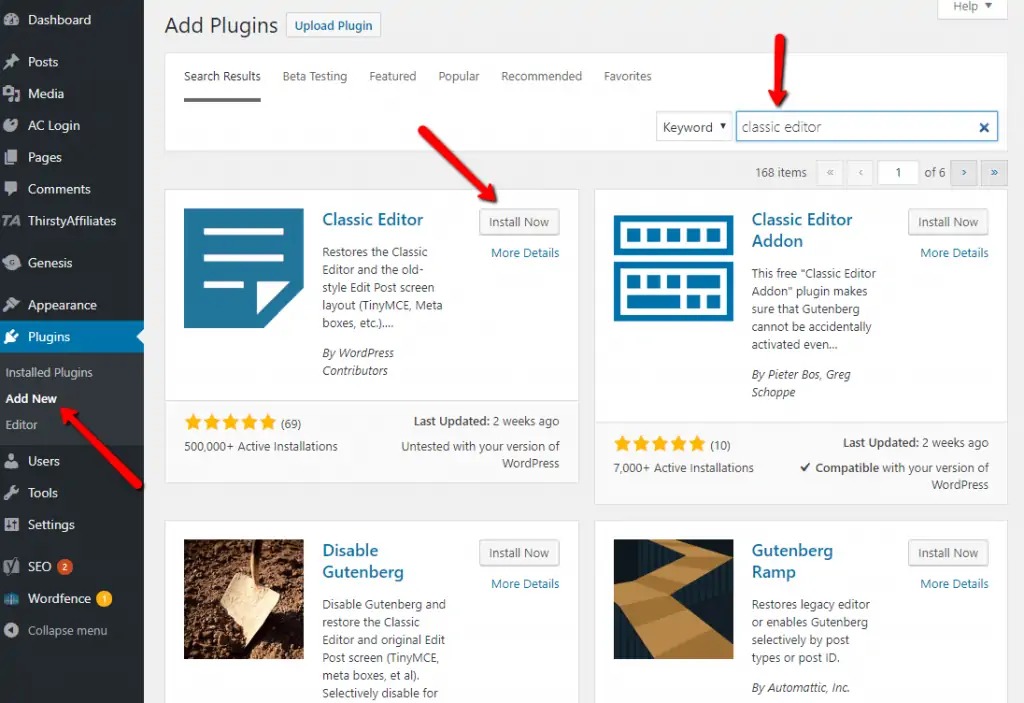Click the Disable Gutenberg shovel thumbnail

(x=244, y=599)
